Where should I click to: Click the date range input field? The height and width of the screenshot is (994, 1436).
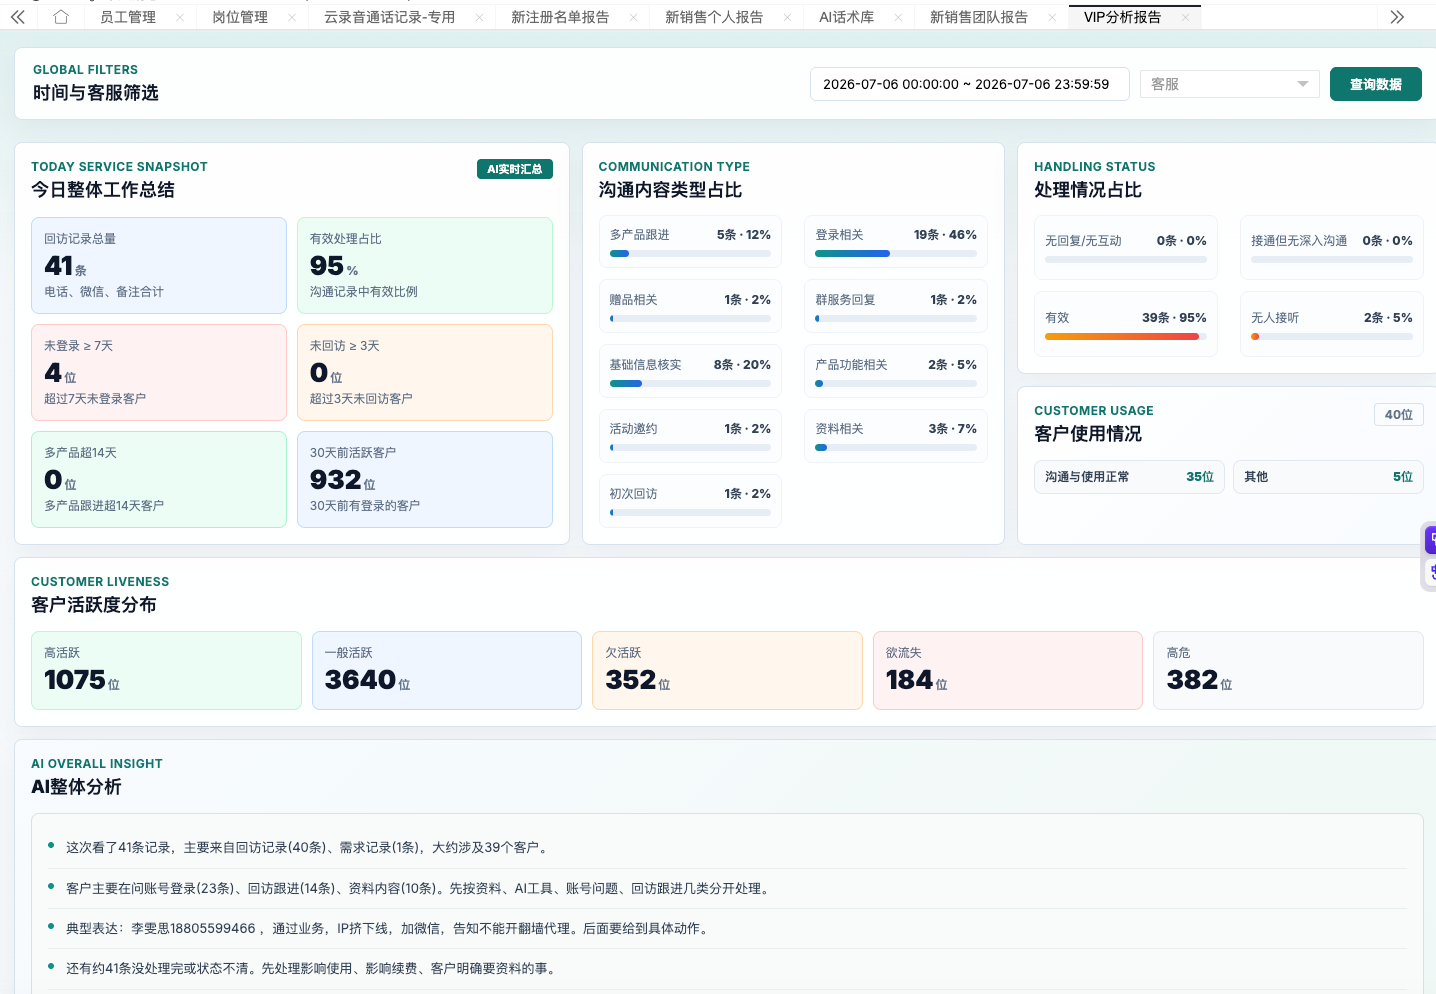click(969, 84)
